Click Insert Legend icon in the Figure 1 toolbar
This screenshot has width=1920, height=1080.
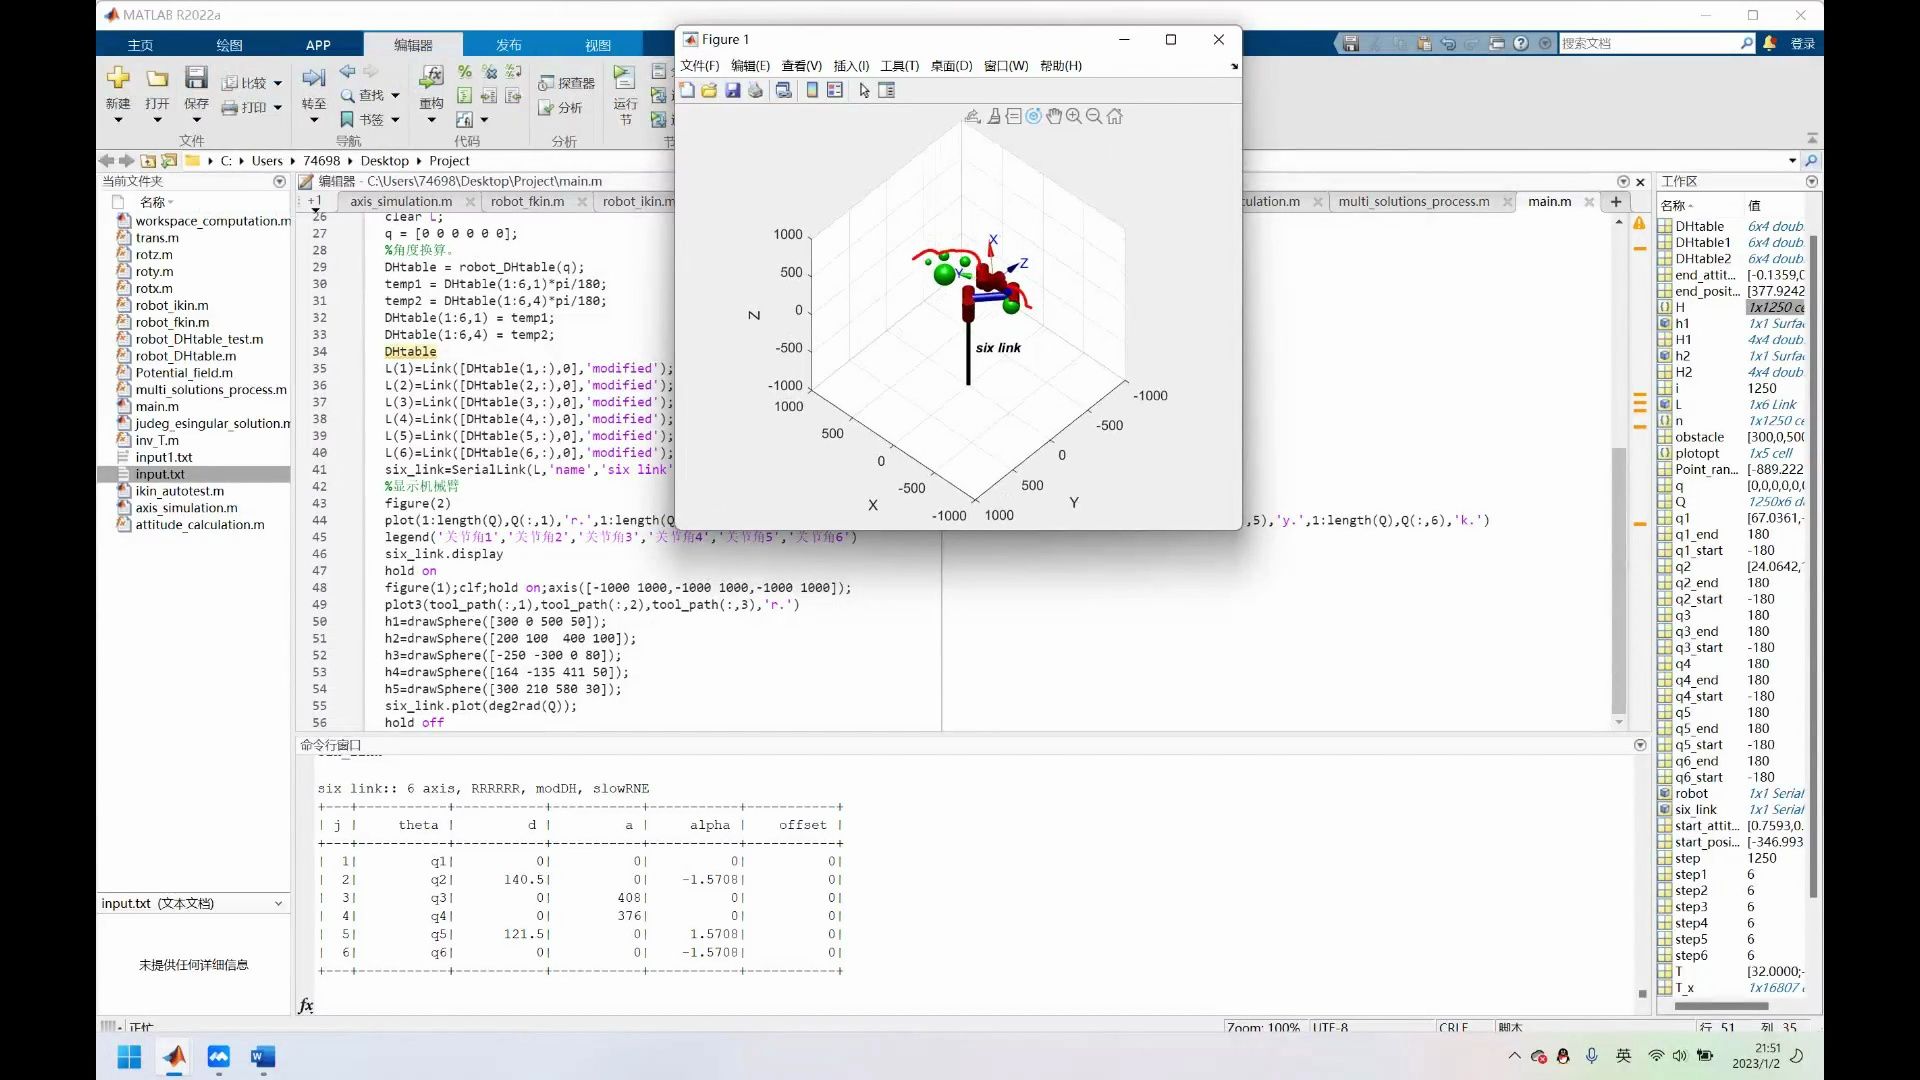pos(835,90)
